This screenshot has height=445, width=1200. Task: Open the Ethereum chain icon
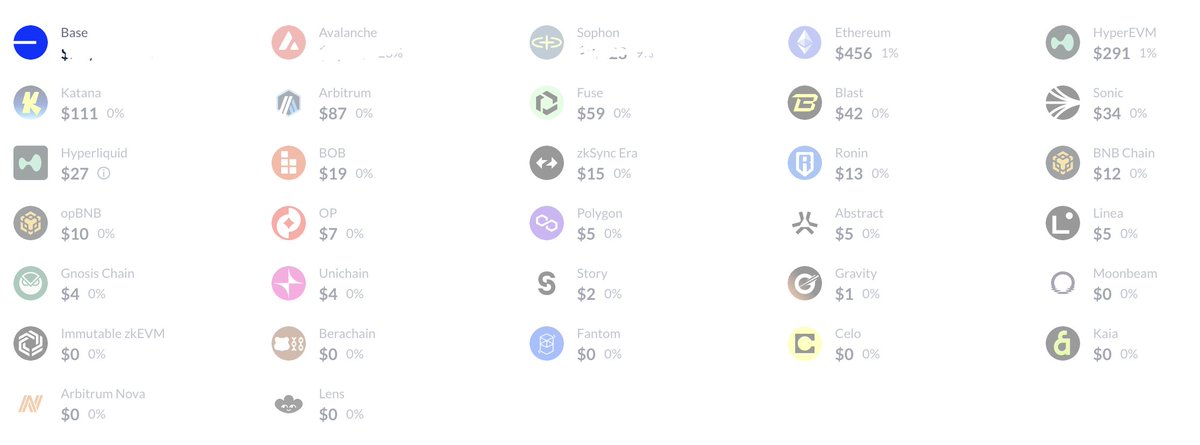[805, 43]
